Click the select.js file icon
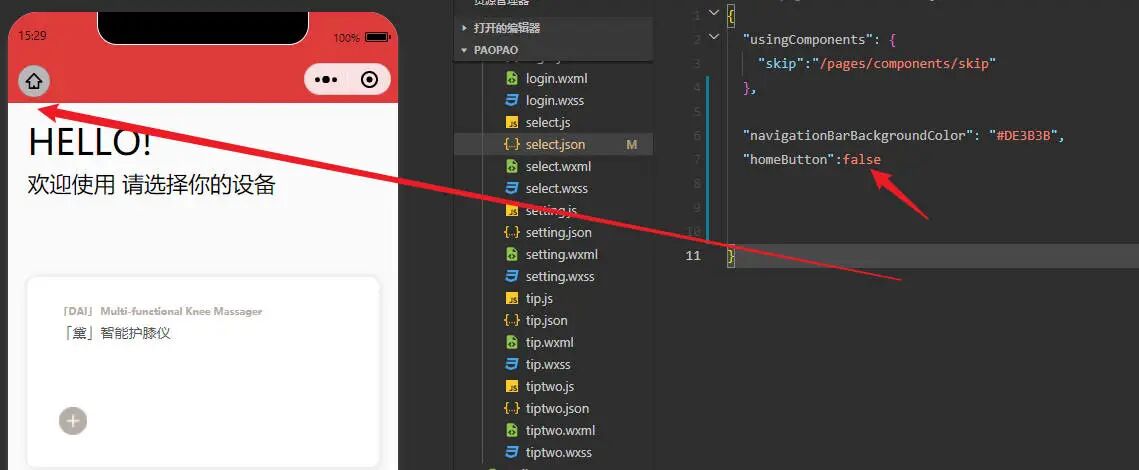The height and width of the screenshot is (470, 1139). [x=511, y=123]
